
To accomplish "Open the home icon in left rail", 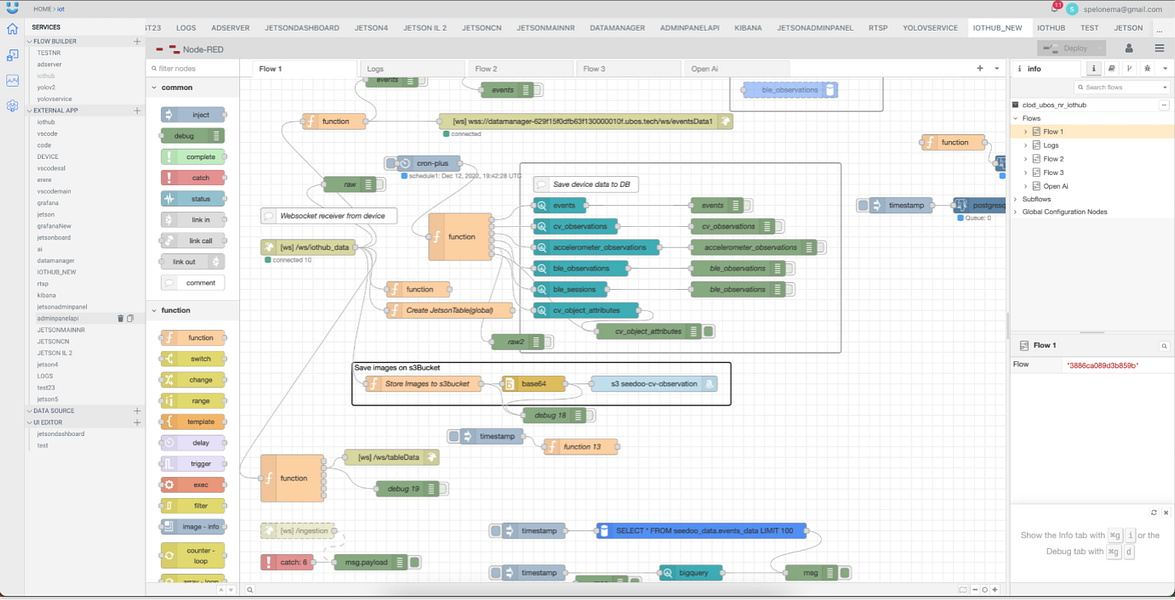I will pos(12,29).
